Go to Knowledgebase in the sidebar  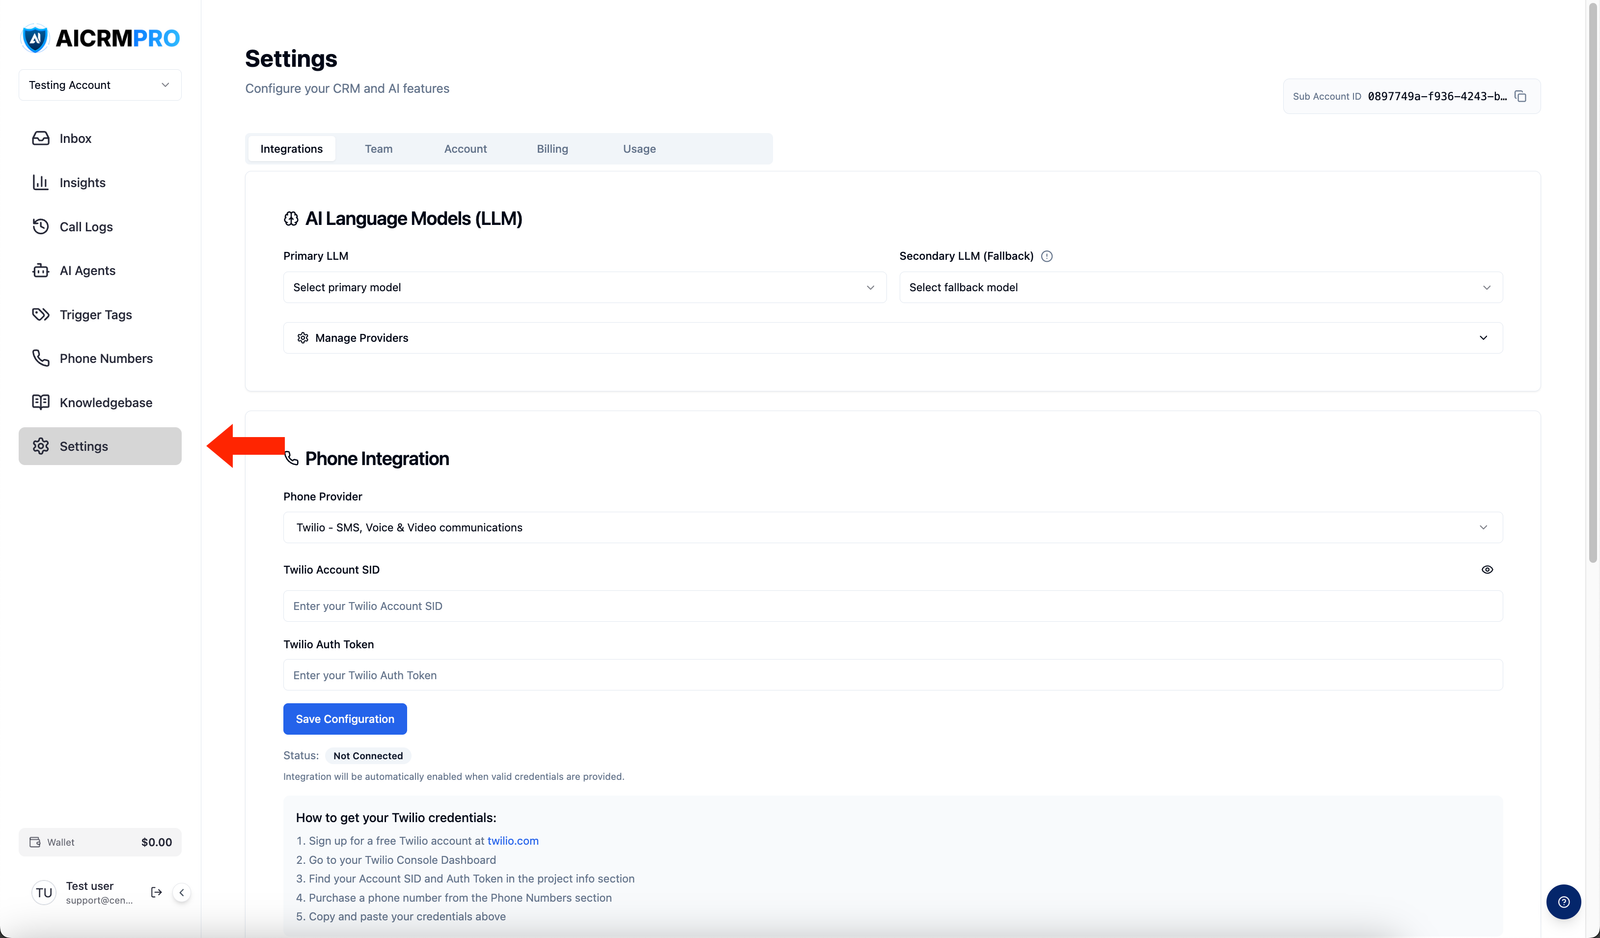pyautogui.click(x=100, y=402)
